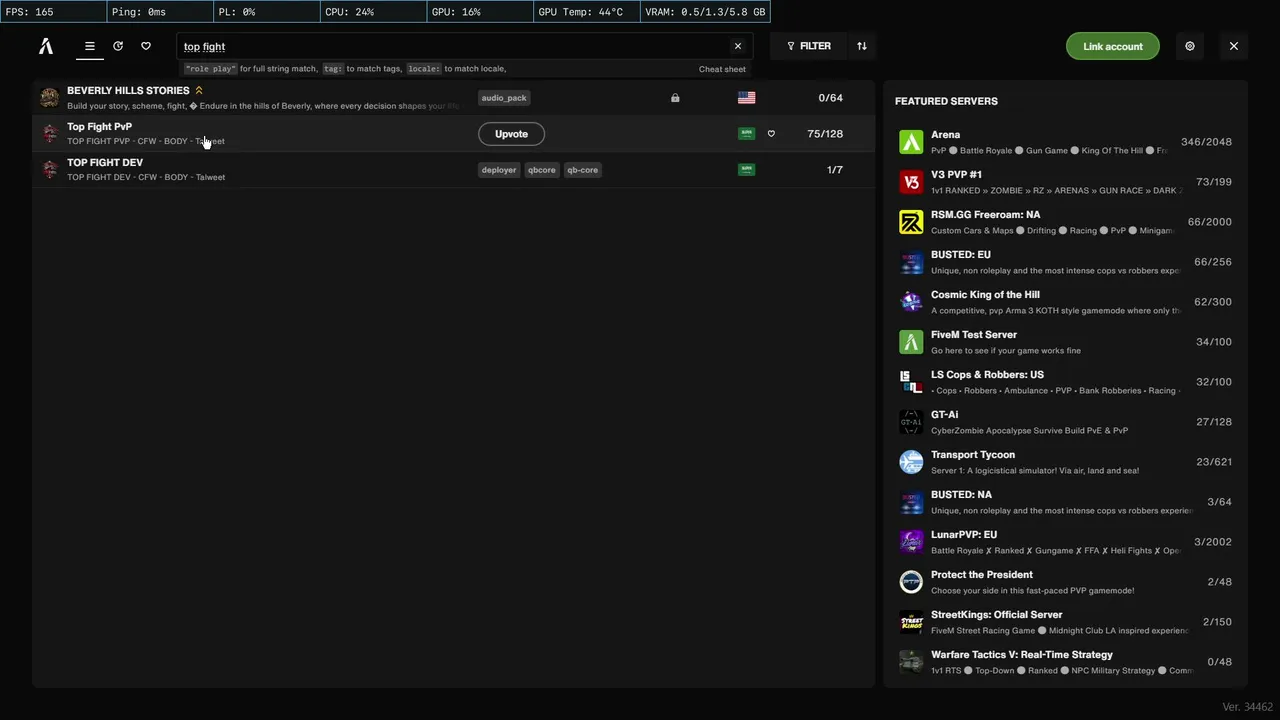
Task: Click the FiveM Test Server icon
Action: tap(911, 342)
